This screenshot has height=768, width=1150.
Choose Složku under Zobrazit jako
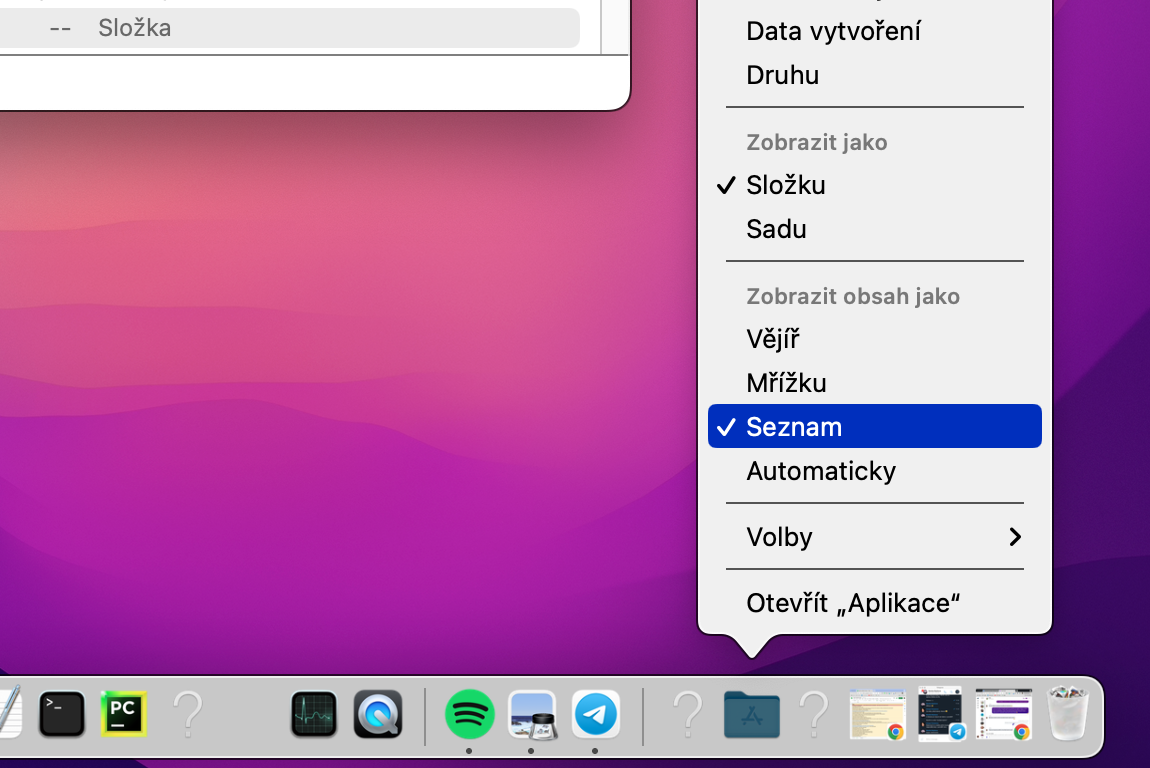(x=874, y=185)
